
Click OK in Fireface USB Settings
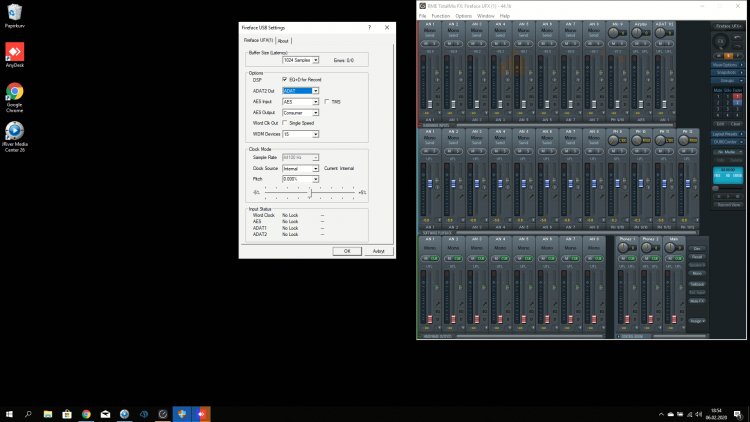347,251
